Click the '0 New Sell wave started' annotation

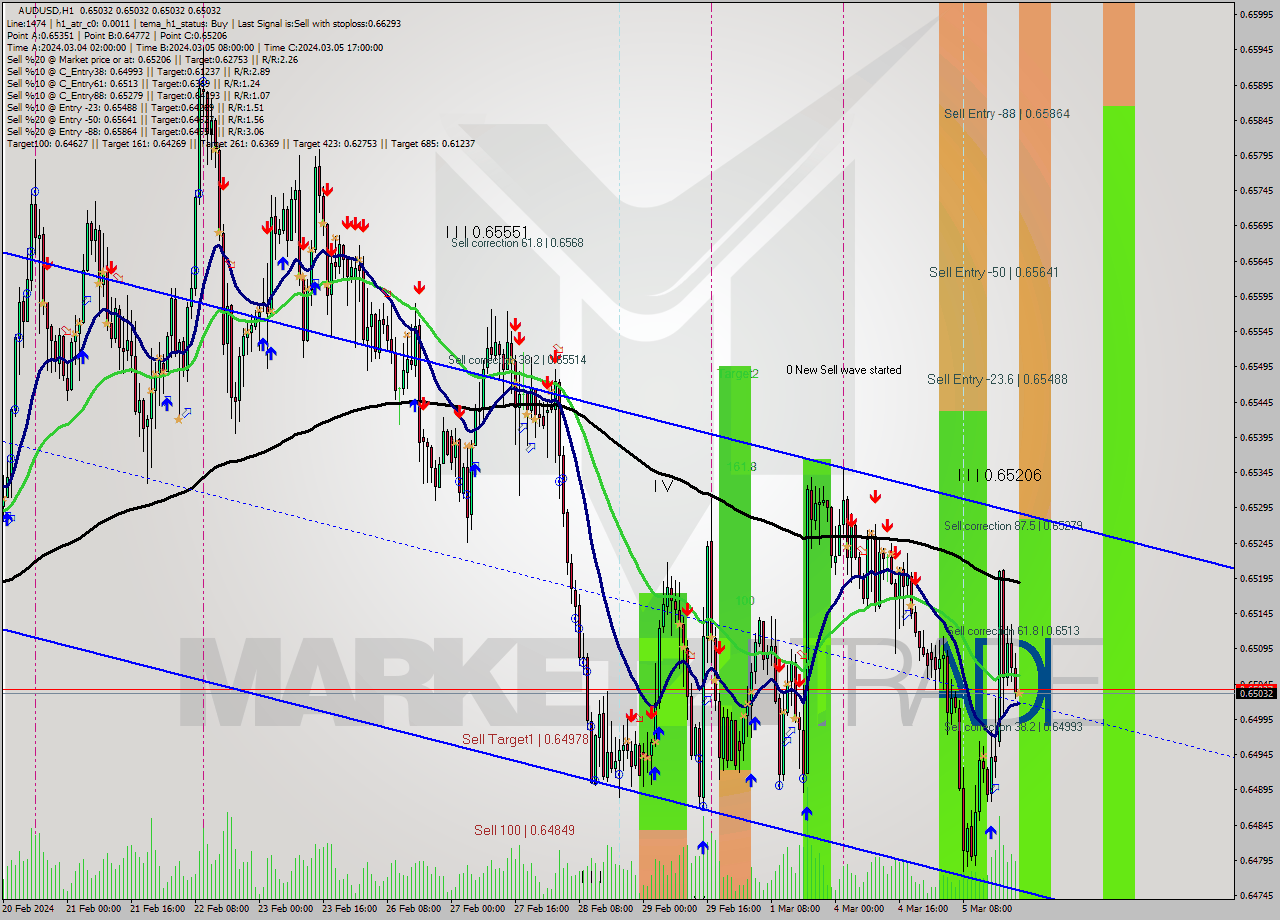[x=843, y=370]
